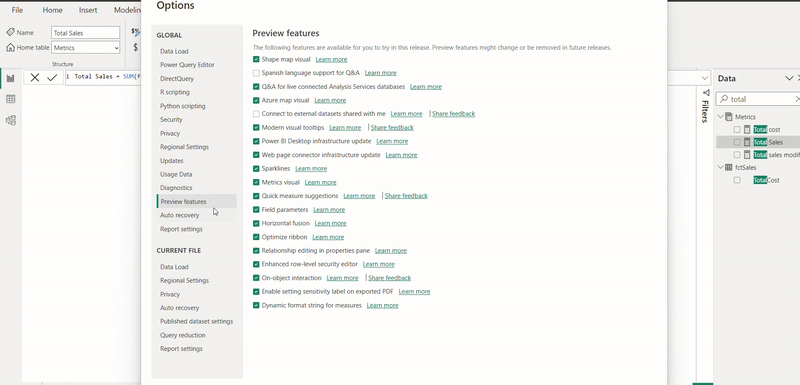Open Security options category

pos(171,119)
